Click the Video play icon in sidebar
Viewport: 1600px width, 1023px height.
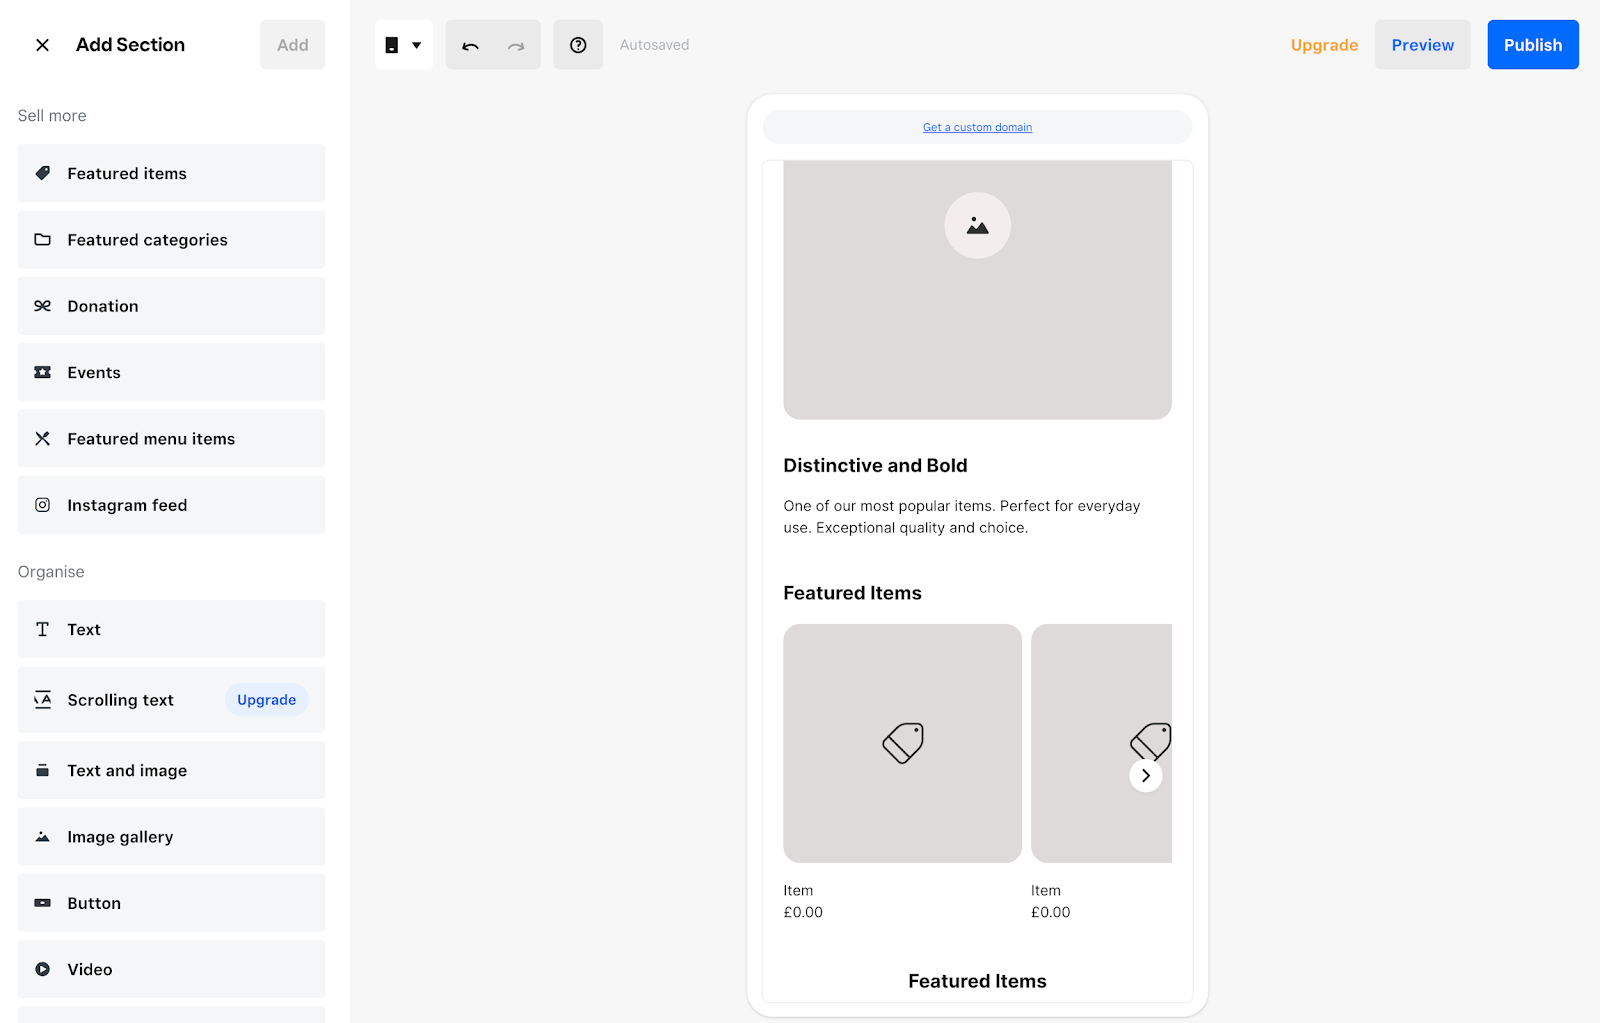(x=42, y=968)
